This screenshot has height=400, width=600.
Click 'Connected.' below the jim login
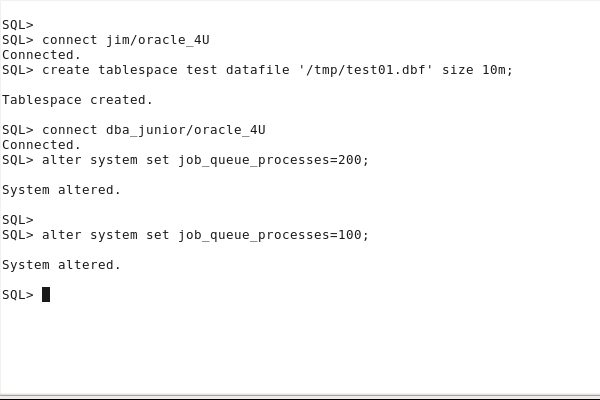(x=41, y=55)
